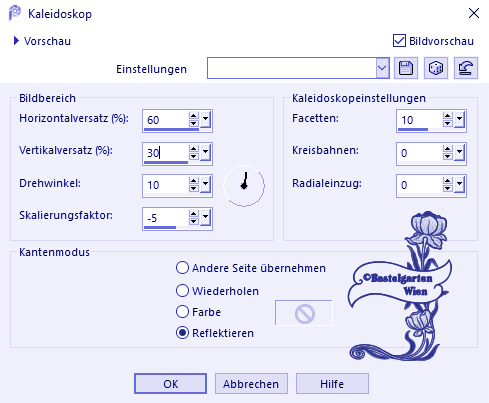Choose Andere Seite übernehmen option
This screenshot has height=403, width=489.
point(182,268)
